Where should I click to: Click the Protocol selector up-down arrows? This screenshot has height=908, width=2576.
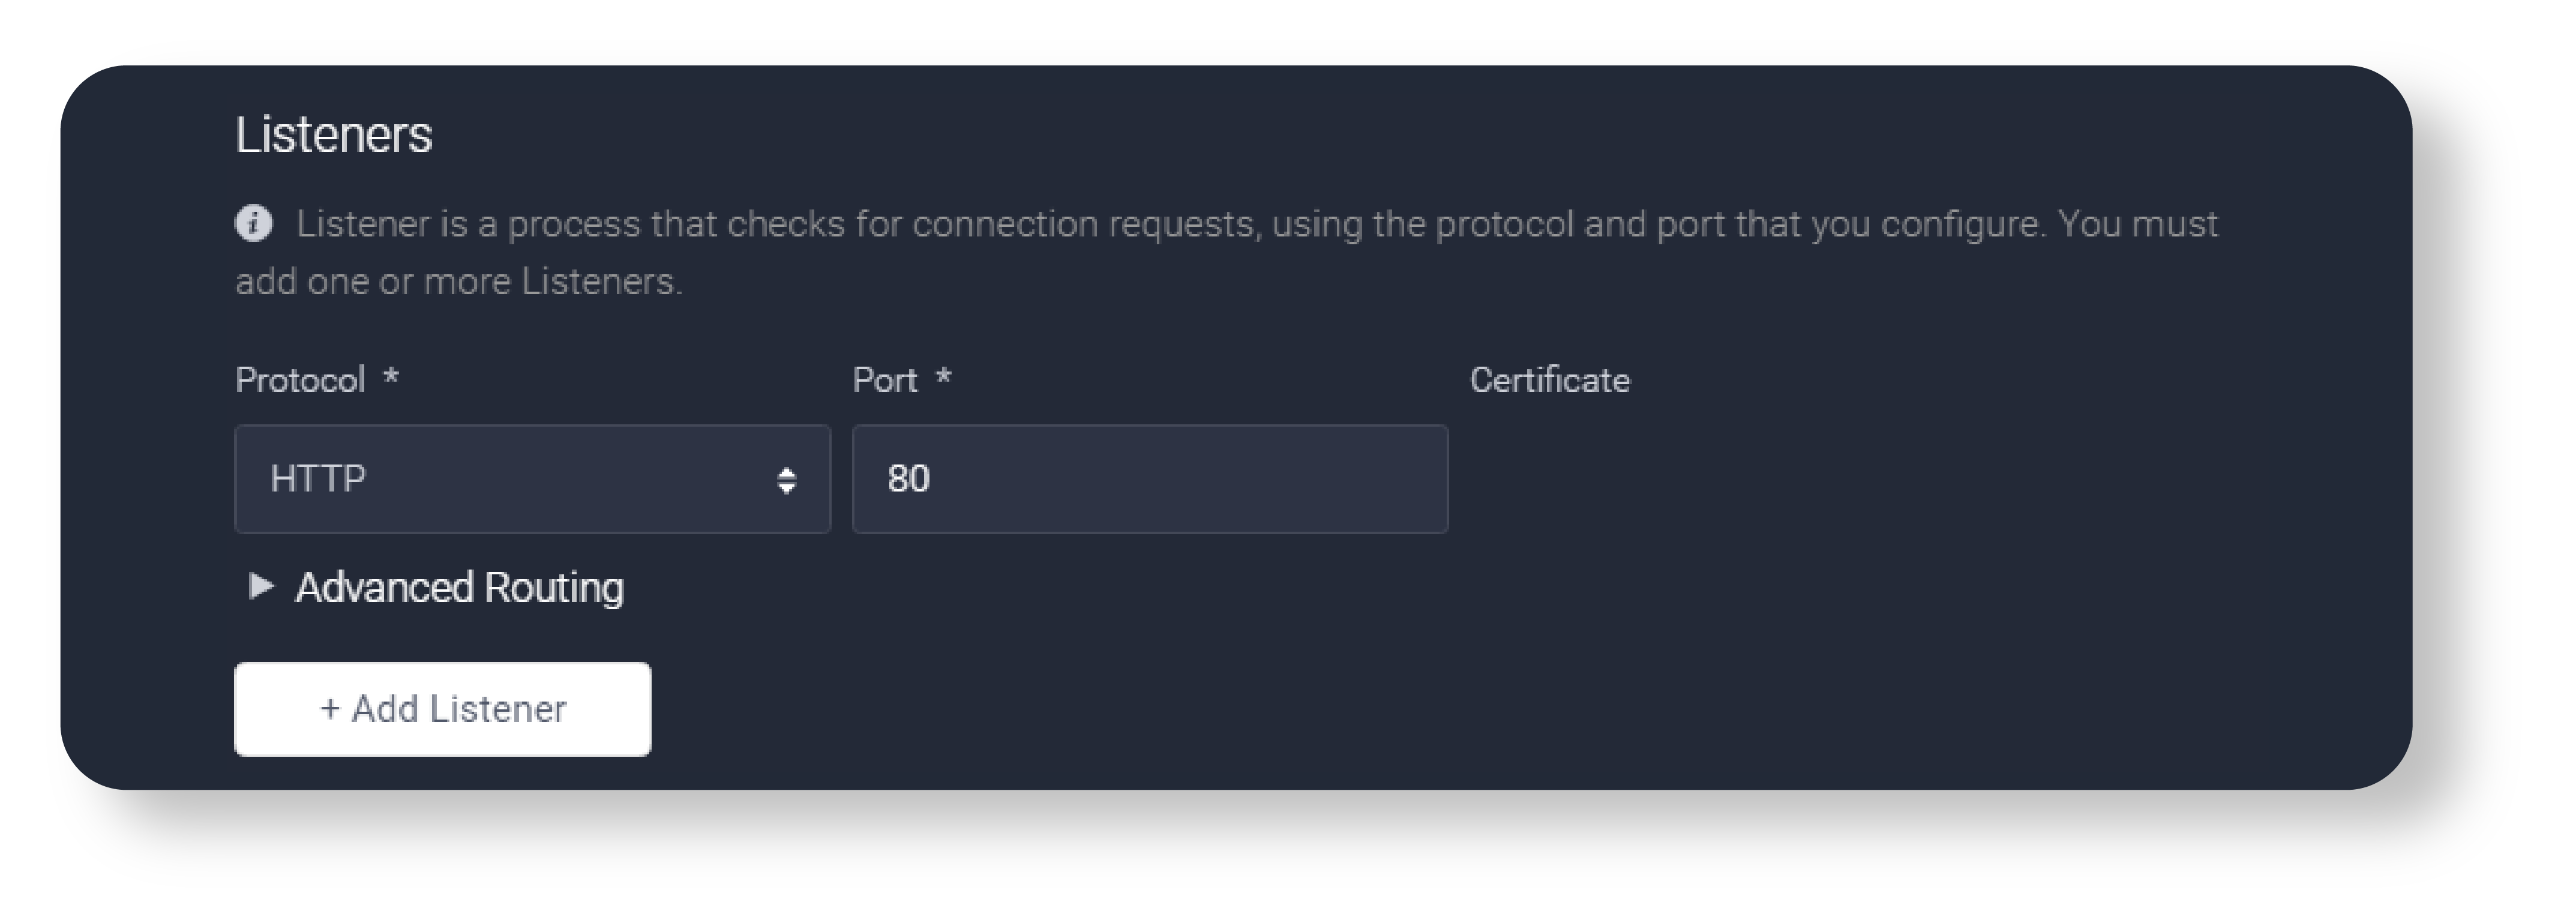point(786,480)
